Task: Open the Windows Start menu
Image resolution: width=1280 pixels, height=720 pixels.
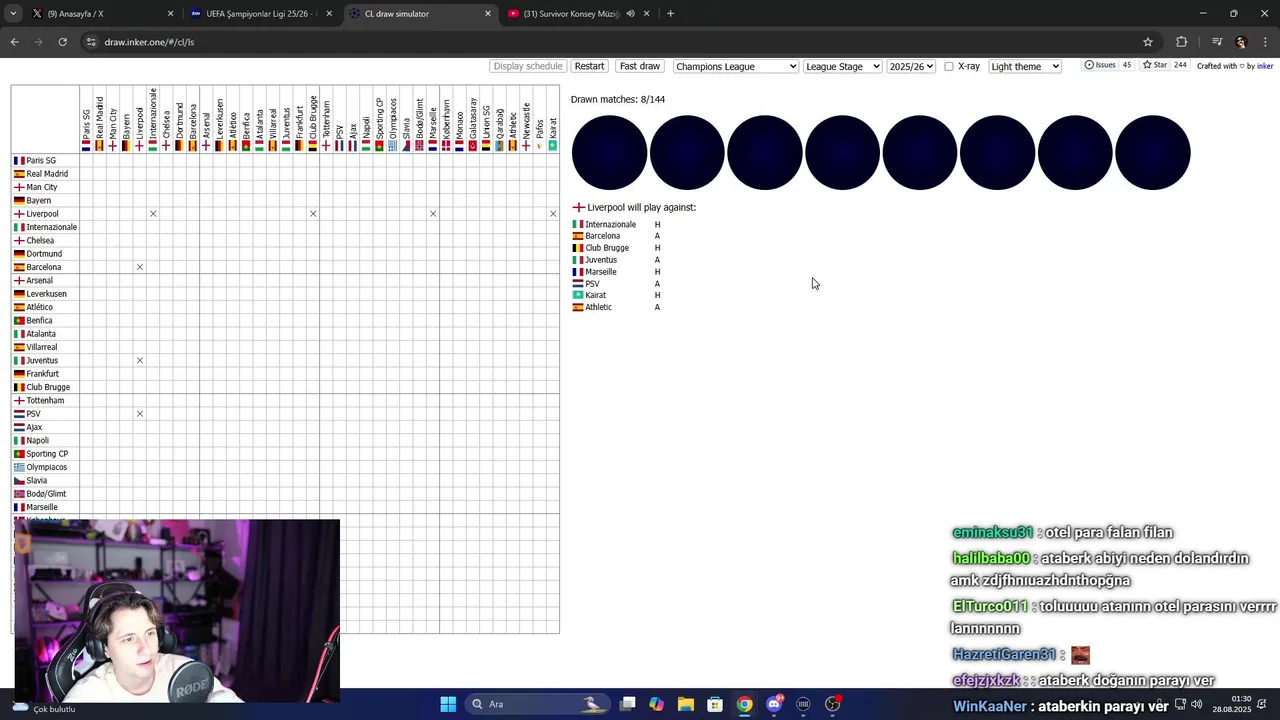Action: coord(448,704)
